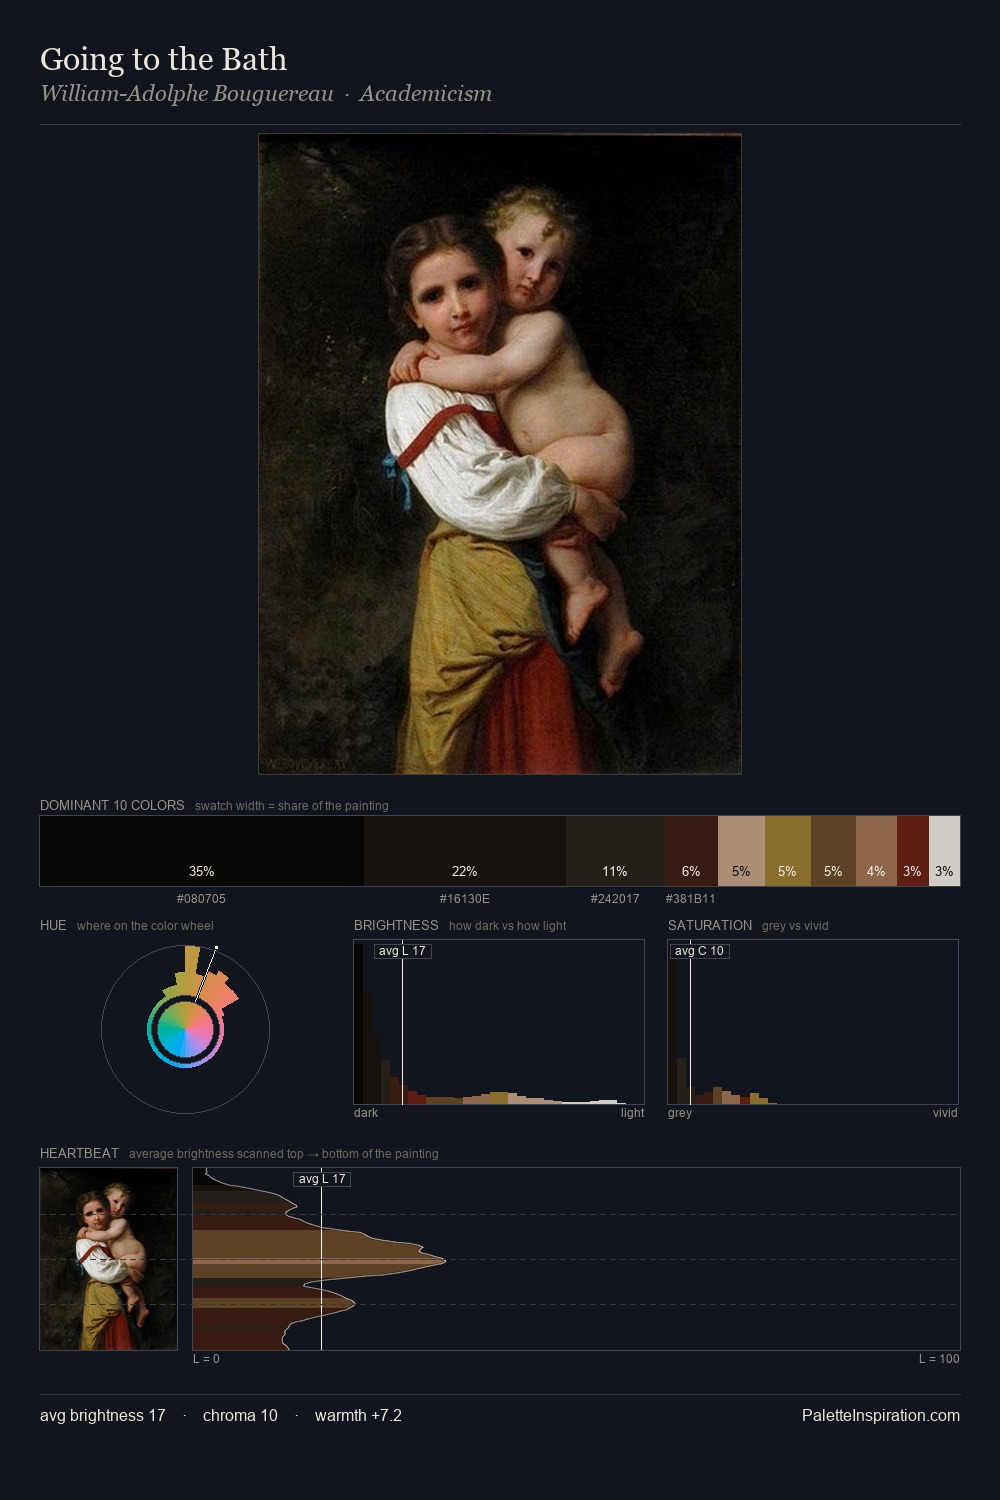Select the 11% dark grey-brown swatch
Viewport: 1000px width, 1500px height.
pyautogui.click(x=615, y=851)
